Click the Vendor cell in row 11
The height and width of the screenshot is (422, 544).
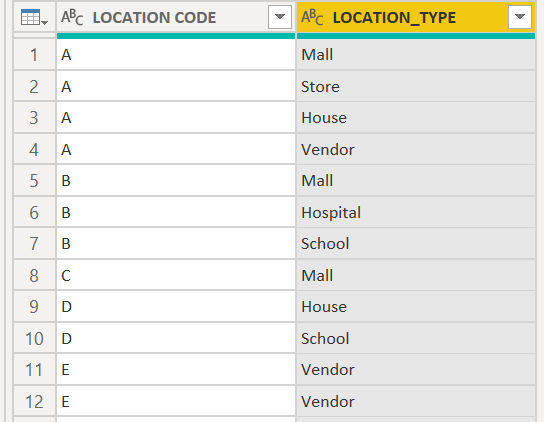[x=416, y=370]
